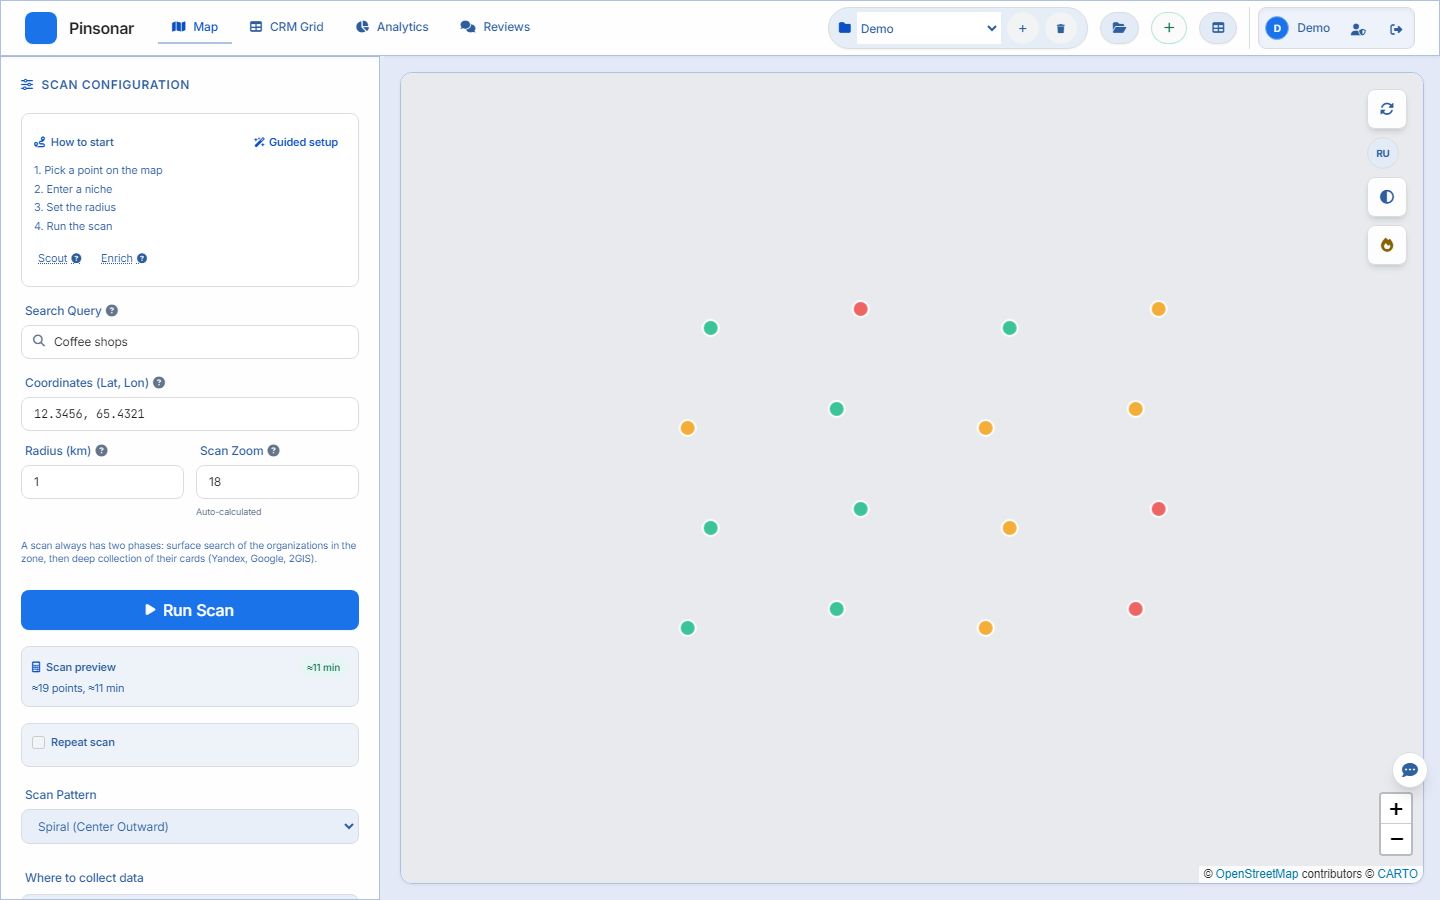Click the Demo user avatar

[x=1277, y=28]
